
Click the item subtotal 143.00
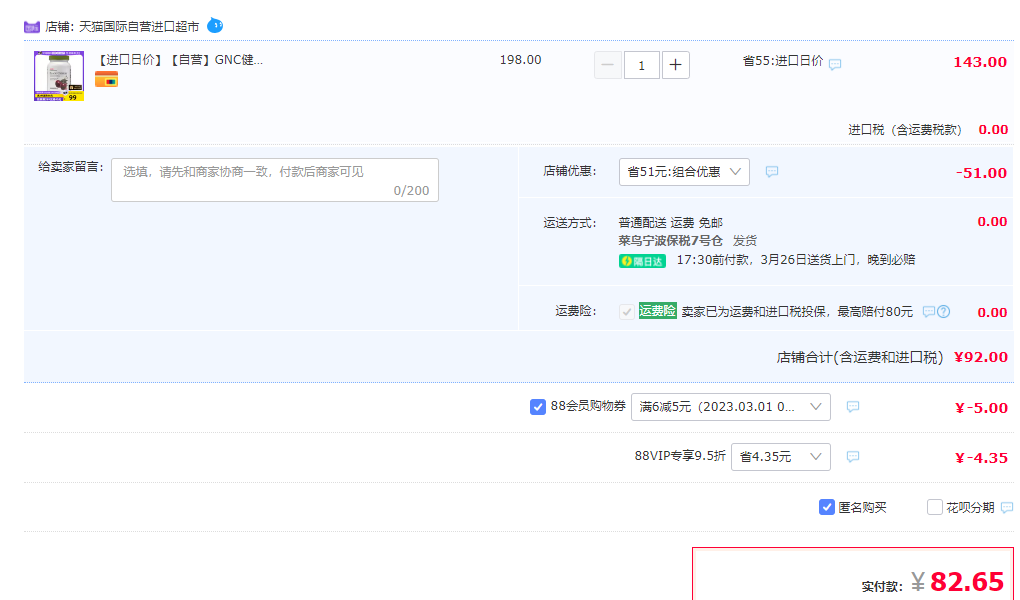coord(980,62)
